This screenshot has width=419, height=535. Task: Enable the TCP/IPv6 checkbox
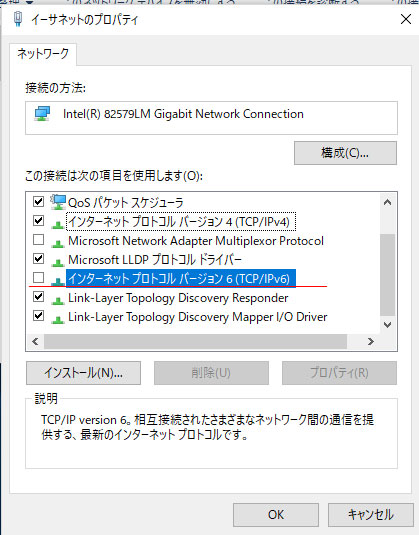39,278
